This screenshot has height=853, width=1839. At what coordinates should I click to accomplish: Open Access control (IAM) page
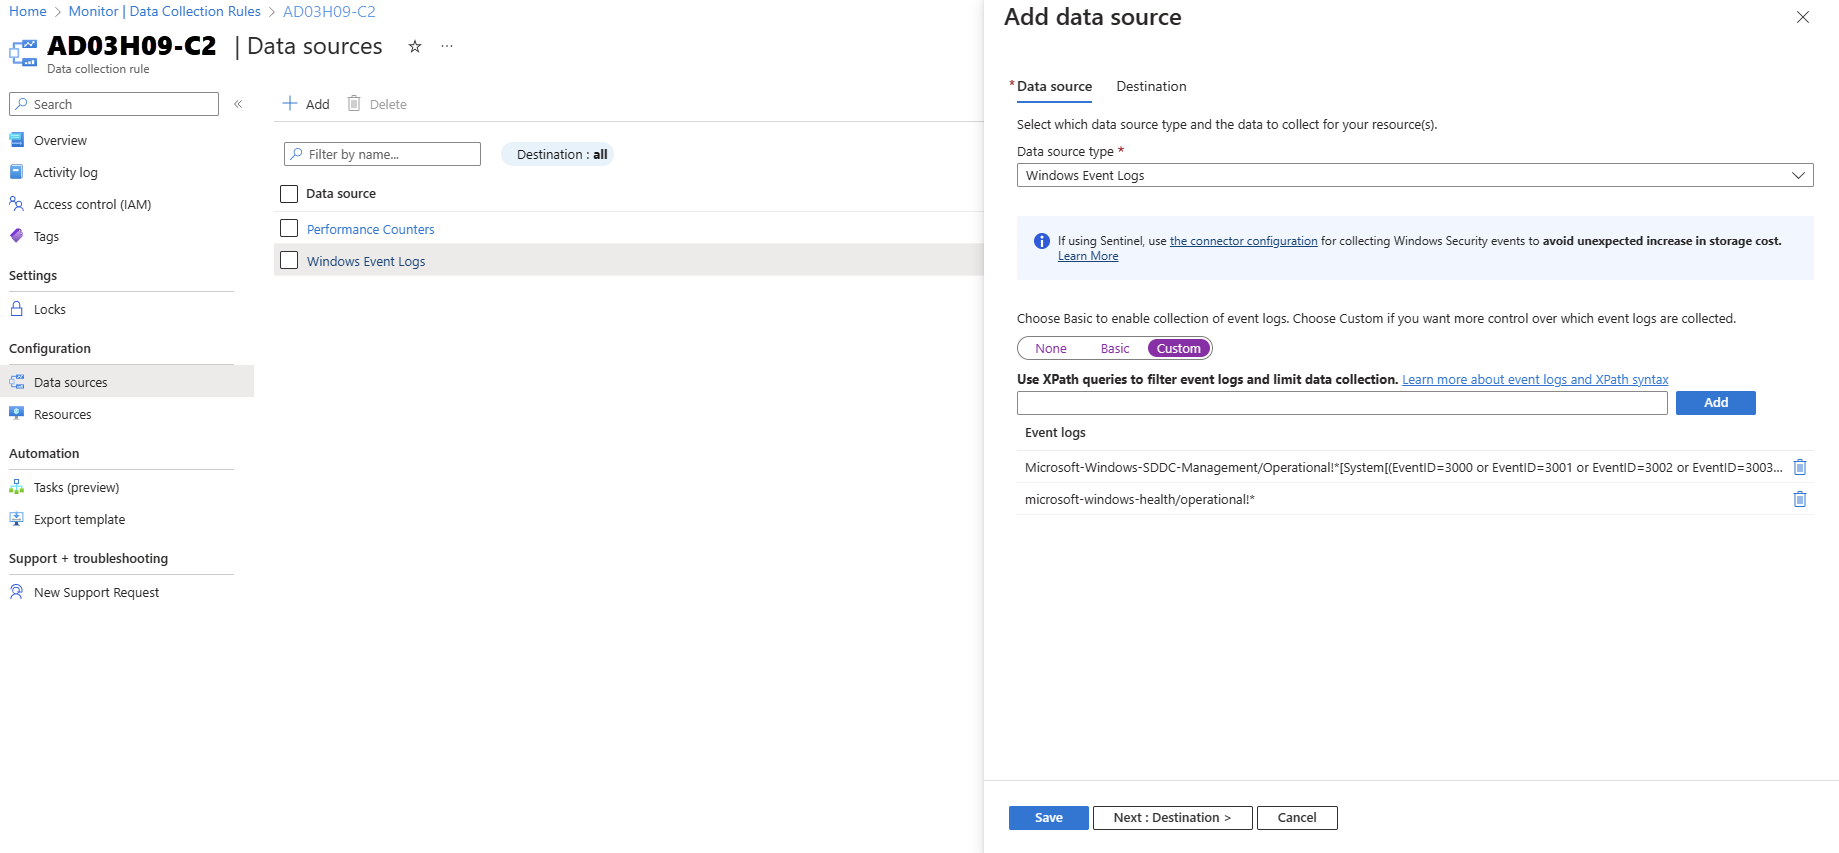(x=93, y=204)
